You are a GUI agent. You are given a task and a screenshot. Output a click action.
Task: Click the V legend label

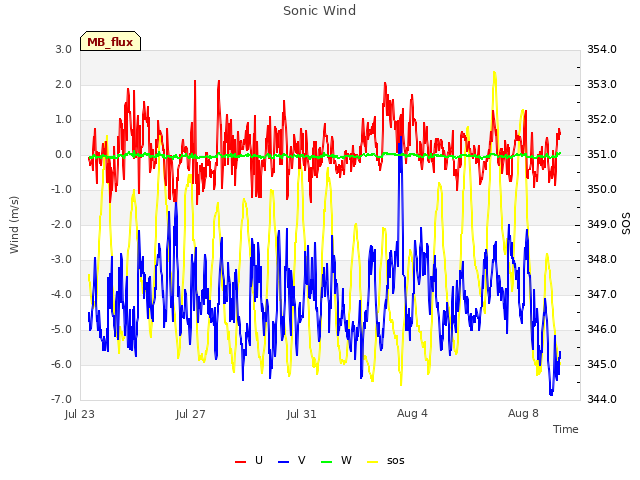pyautogui.click(x=302, y=460)
